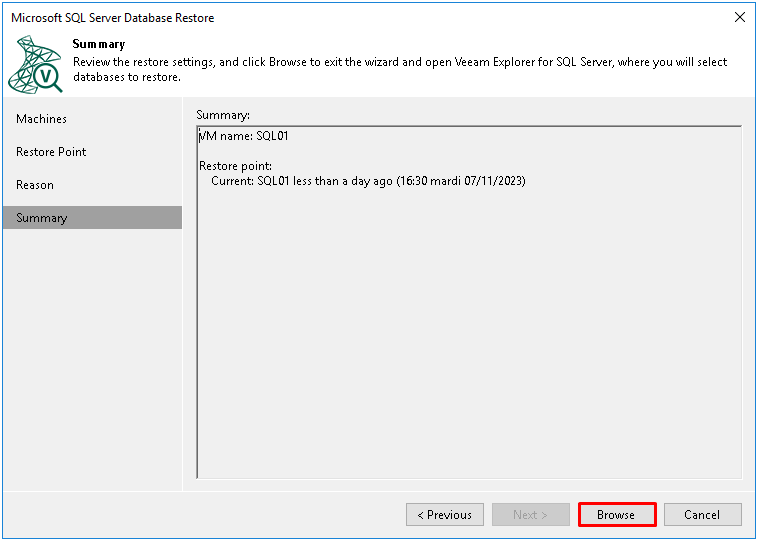Select the Machines wizard step
The image size is (759, 541).
tap(42, 119)
